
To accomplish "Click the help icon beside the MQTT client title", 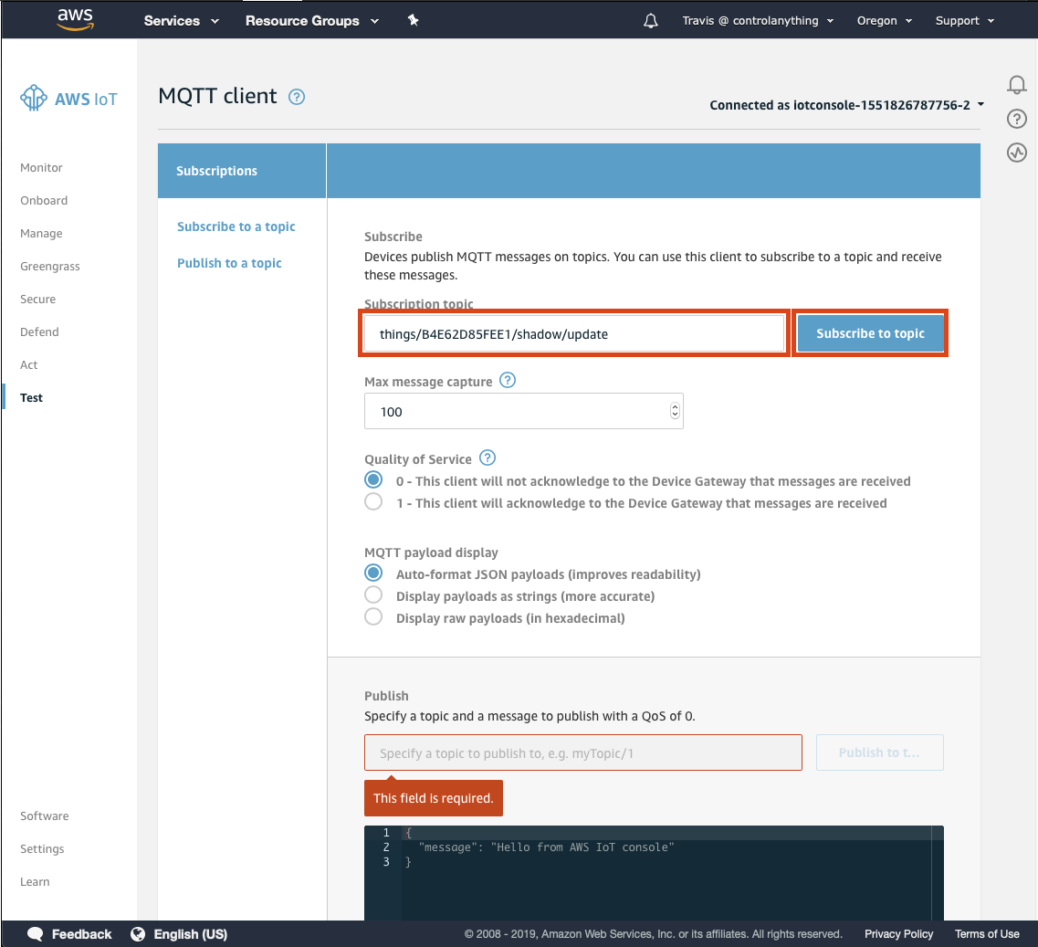I will point(295,96).
